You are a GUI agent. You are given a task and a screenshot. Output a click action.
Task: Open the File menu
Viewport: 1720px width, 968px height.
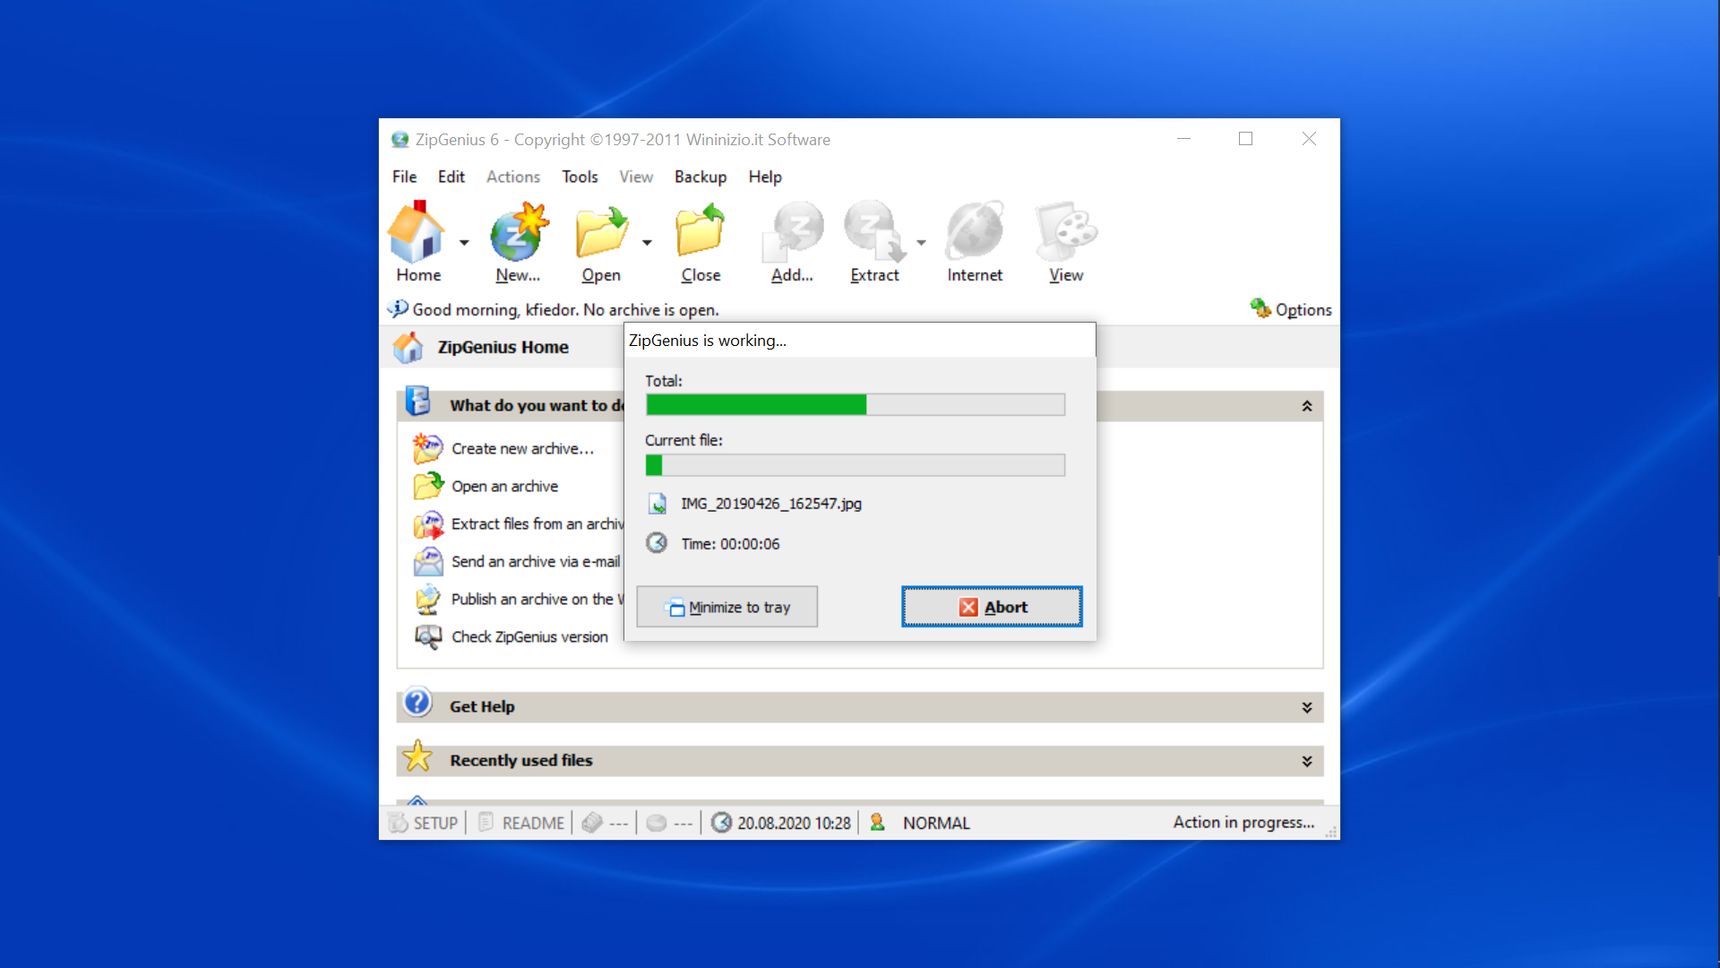click(x=404, y=177)
